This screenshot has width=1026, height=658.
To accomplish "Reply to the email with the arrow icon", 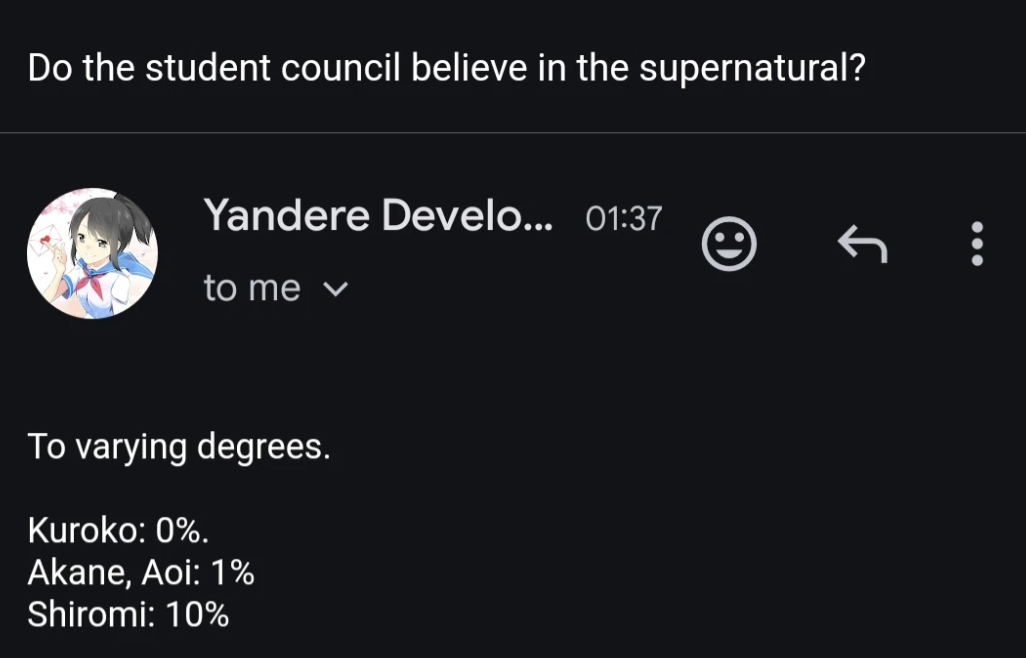I will pos(862,243).
